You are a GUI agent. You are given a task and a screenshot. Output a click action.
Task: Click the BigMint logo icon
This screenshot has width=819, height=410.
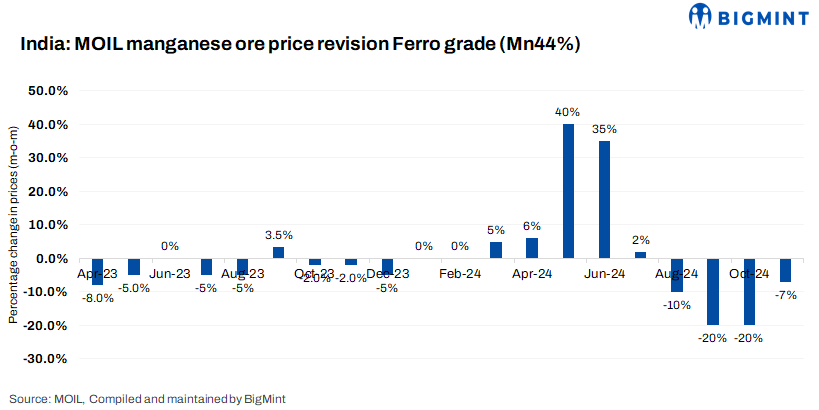[701, 16]
